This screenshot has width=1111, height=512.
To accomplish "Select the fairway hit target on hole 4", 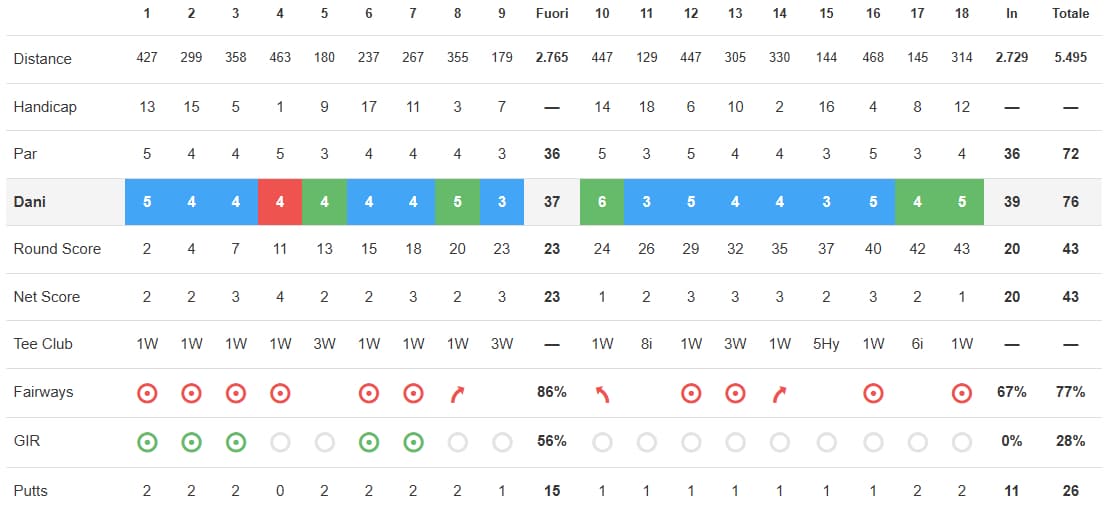I will point(280,393).
